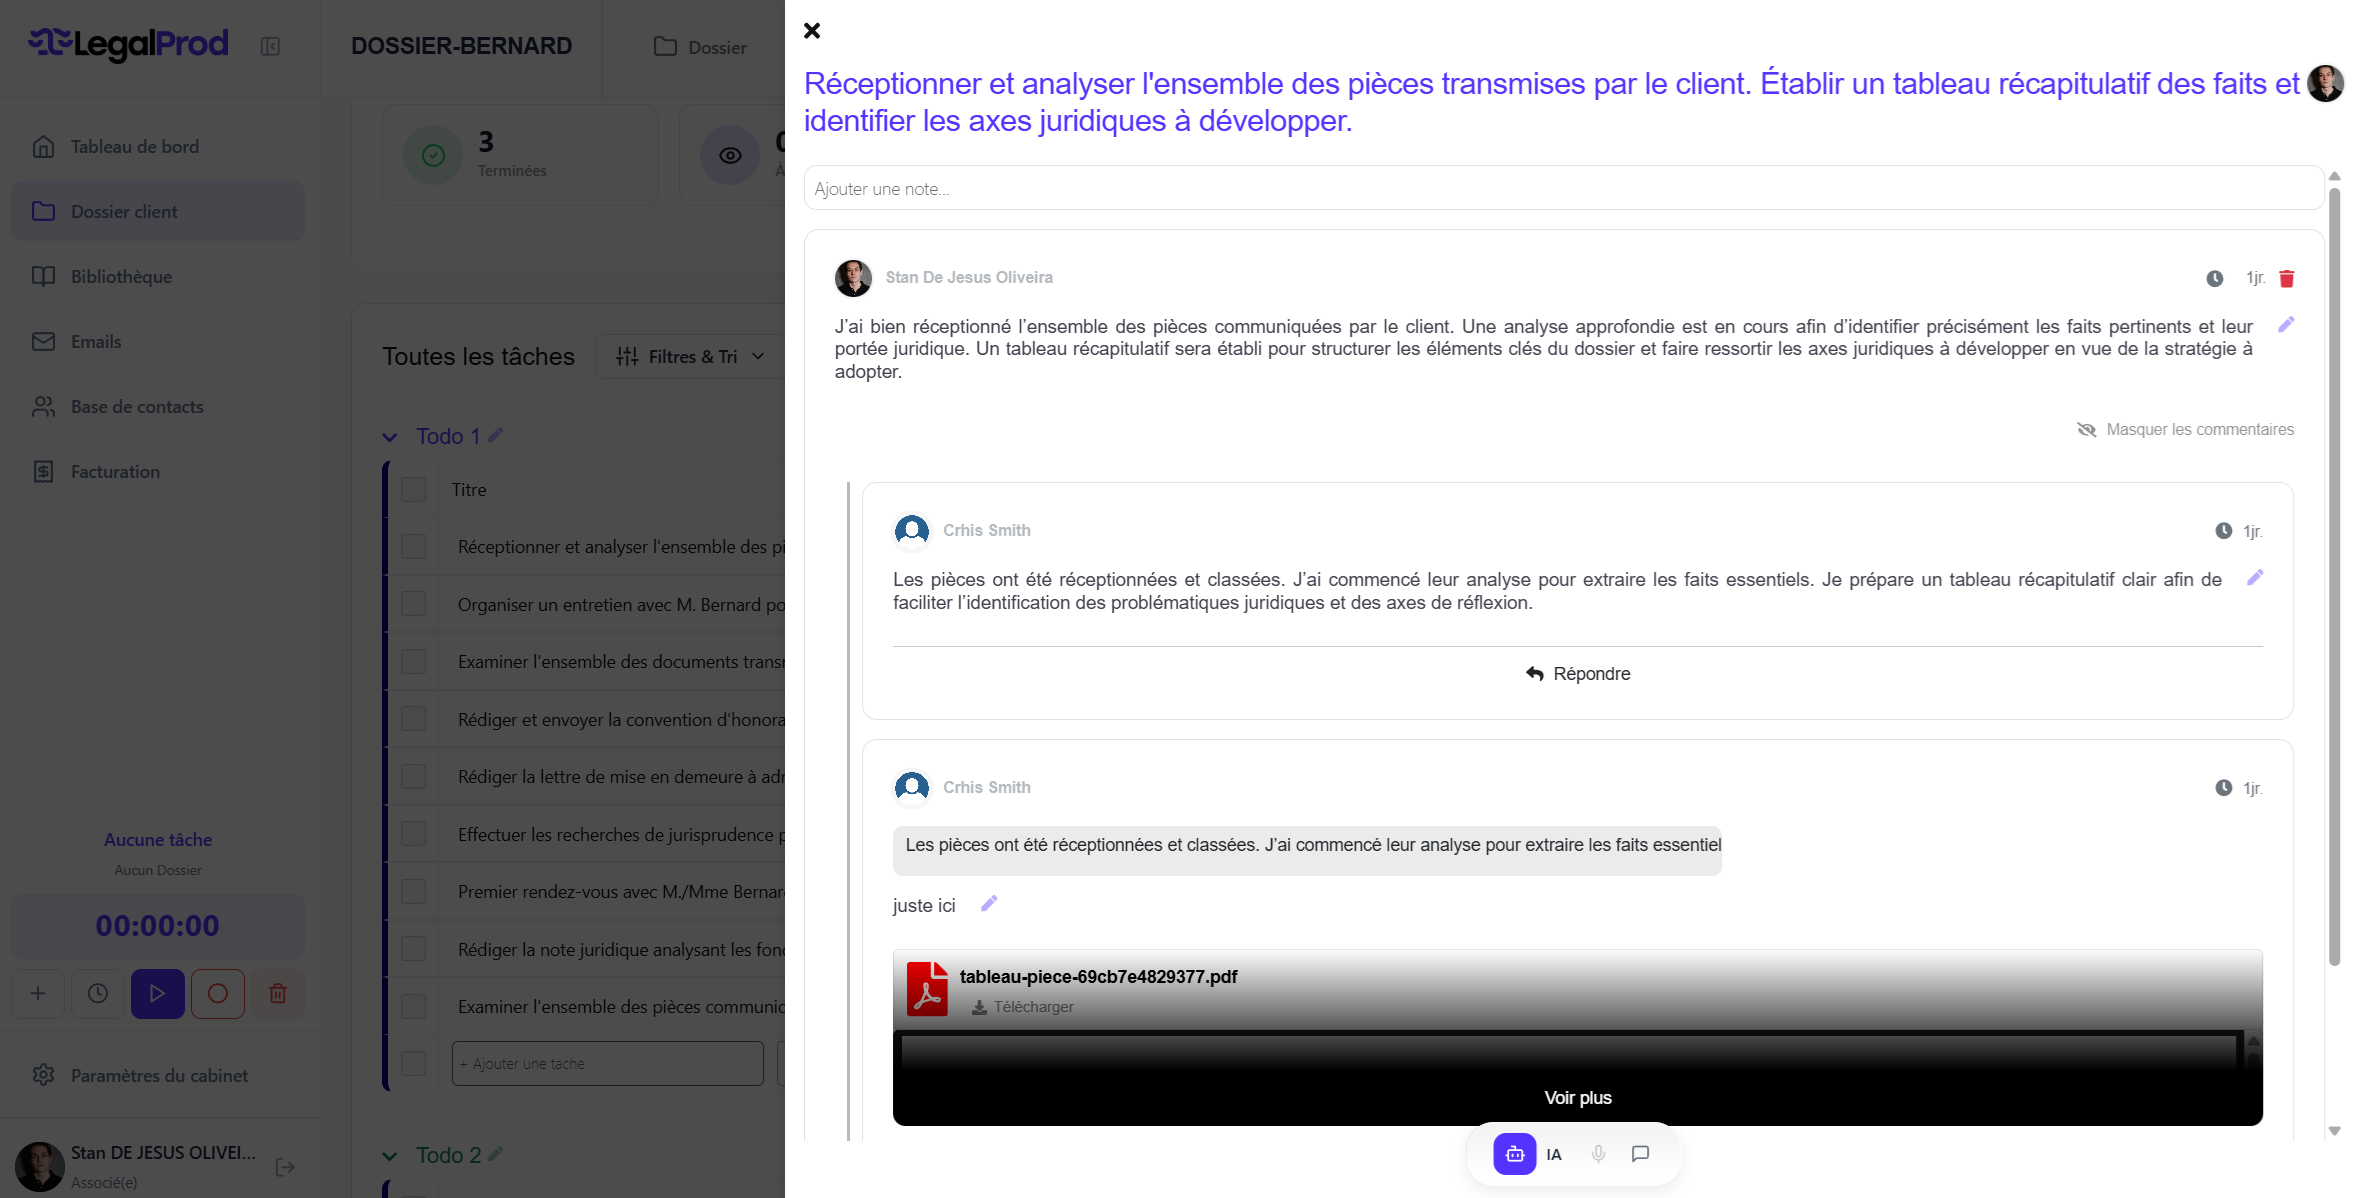
Task: Check the 'Rédiger la lettre de mise en demeure' checkbox
Action: coord(414,775)
